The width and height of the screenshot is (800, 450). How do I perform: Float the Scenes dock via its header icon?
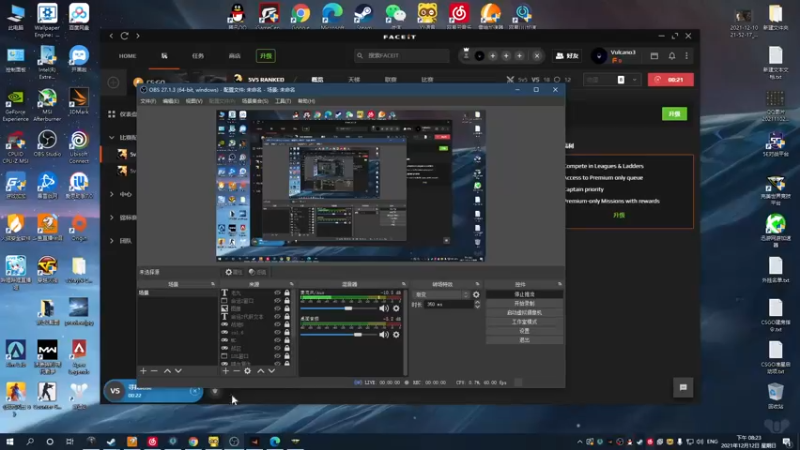213,284
